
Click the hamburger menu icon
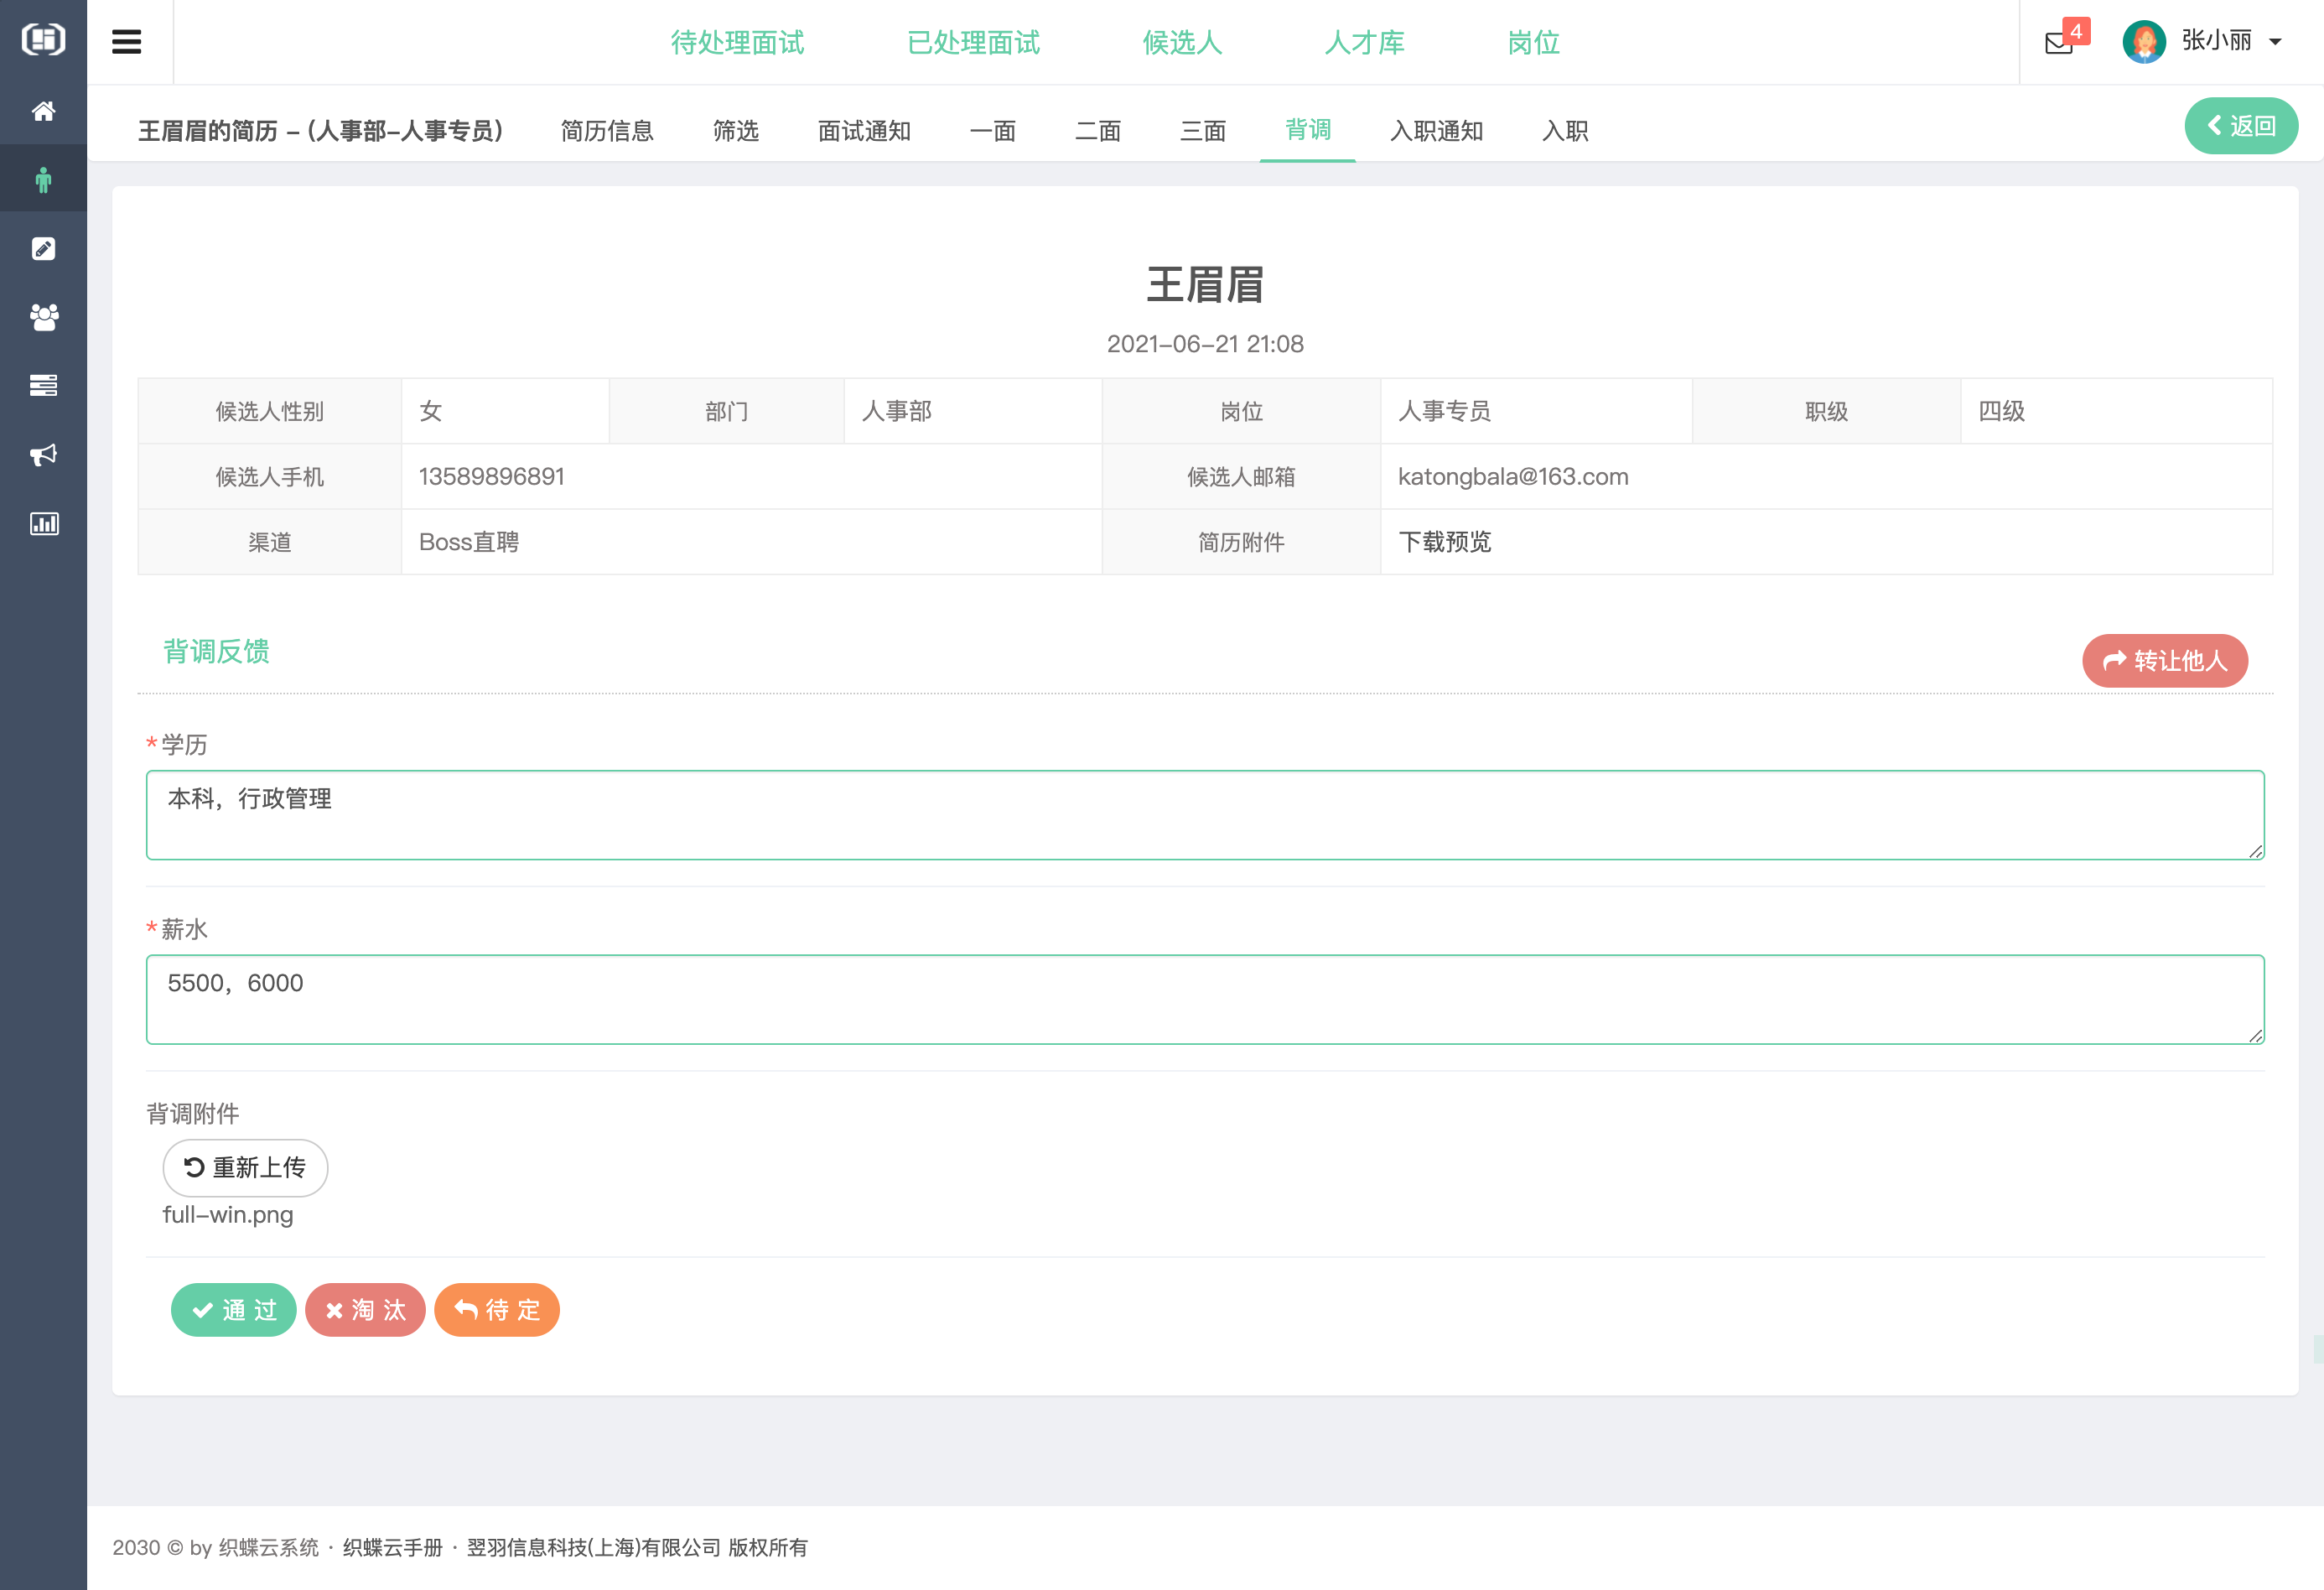point(127,41)
